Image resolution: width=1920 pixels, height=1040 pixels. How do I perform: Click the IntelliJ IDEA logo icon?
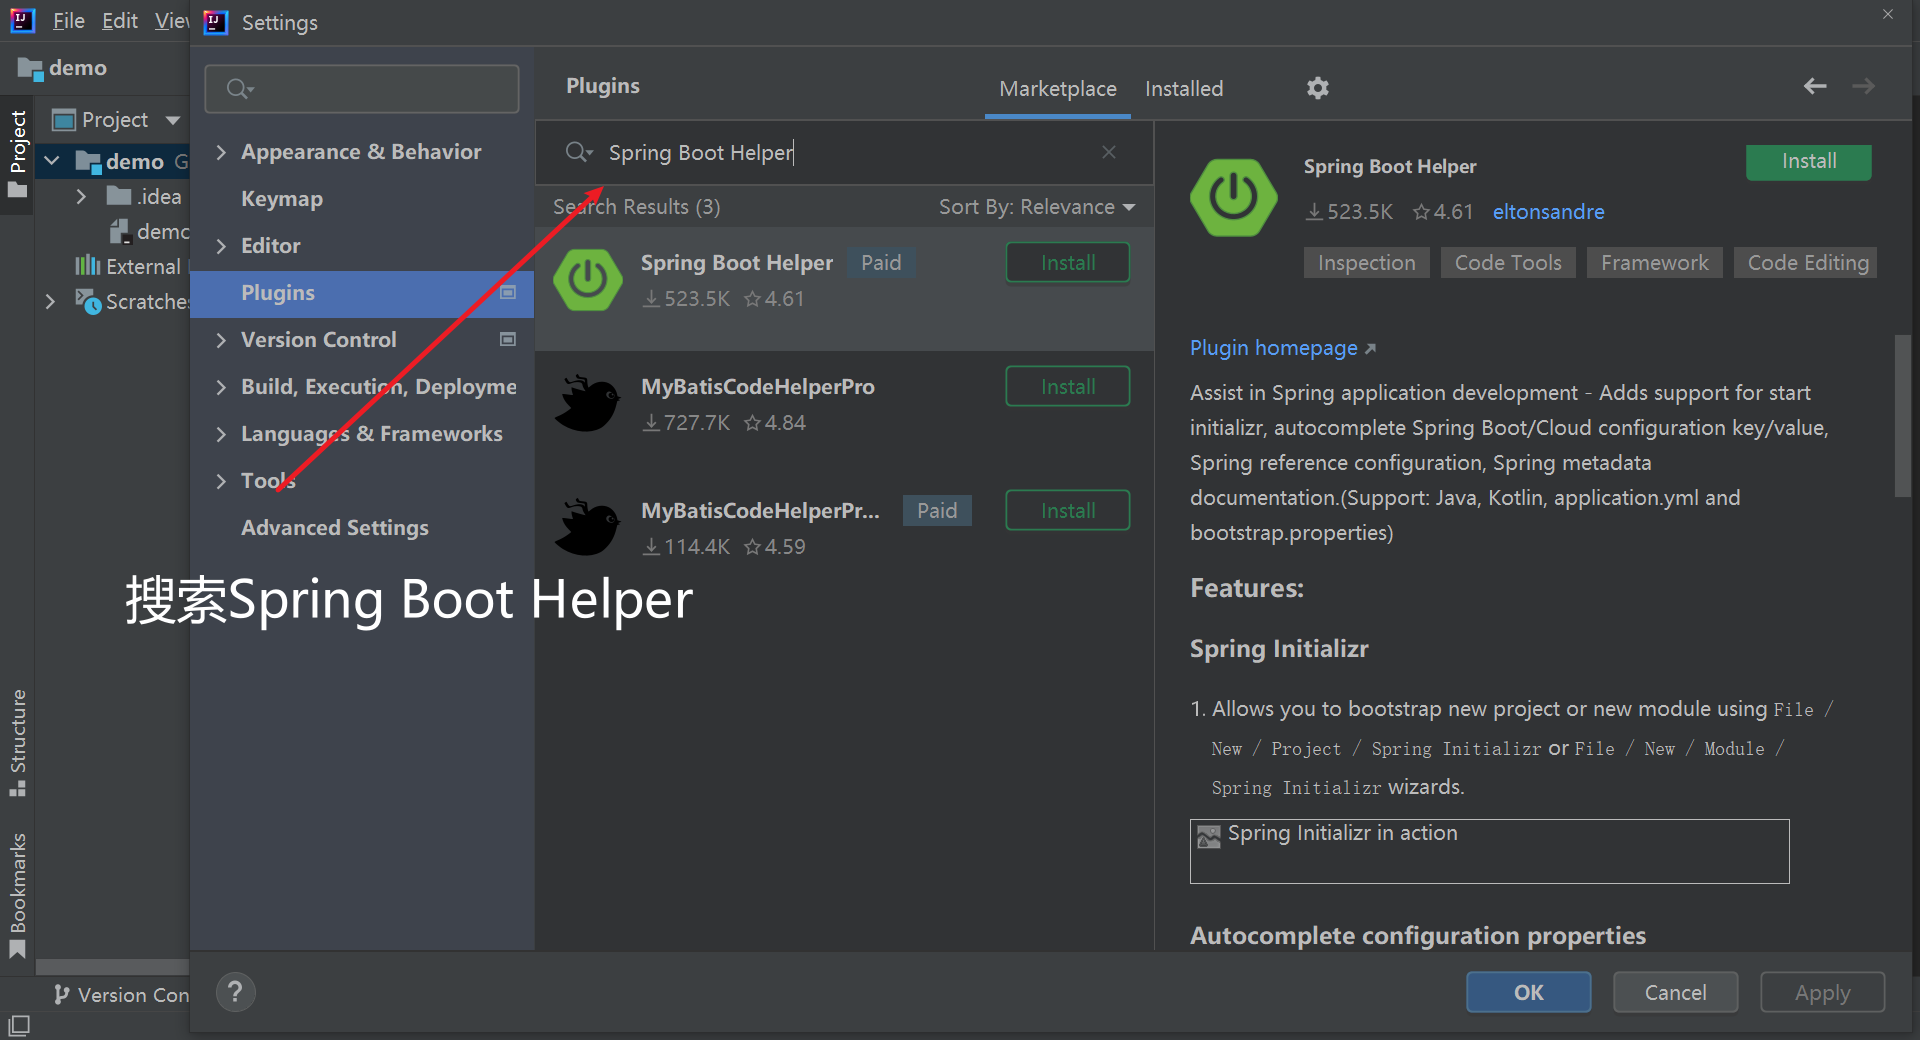coord(22,20)
